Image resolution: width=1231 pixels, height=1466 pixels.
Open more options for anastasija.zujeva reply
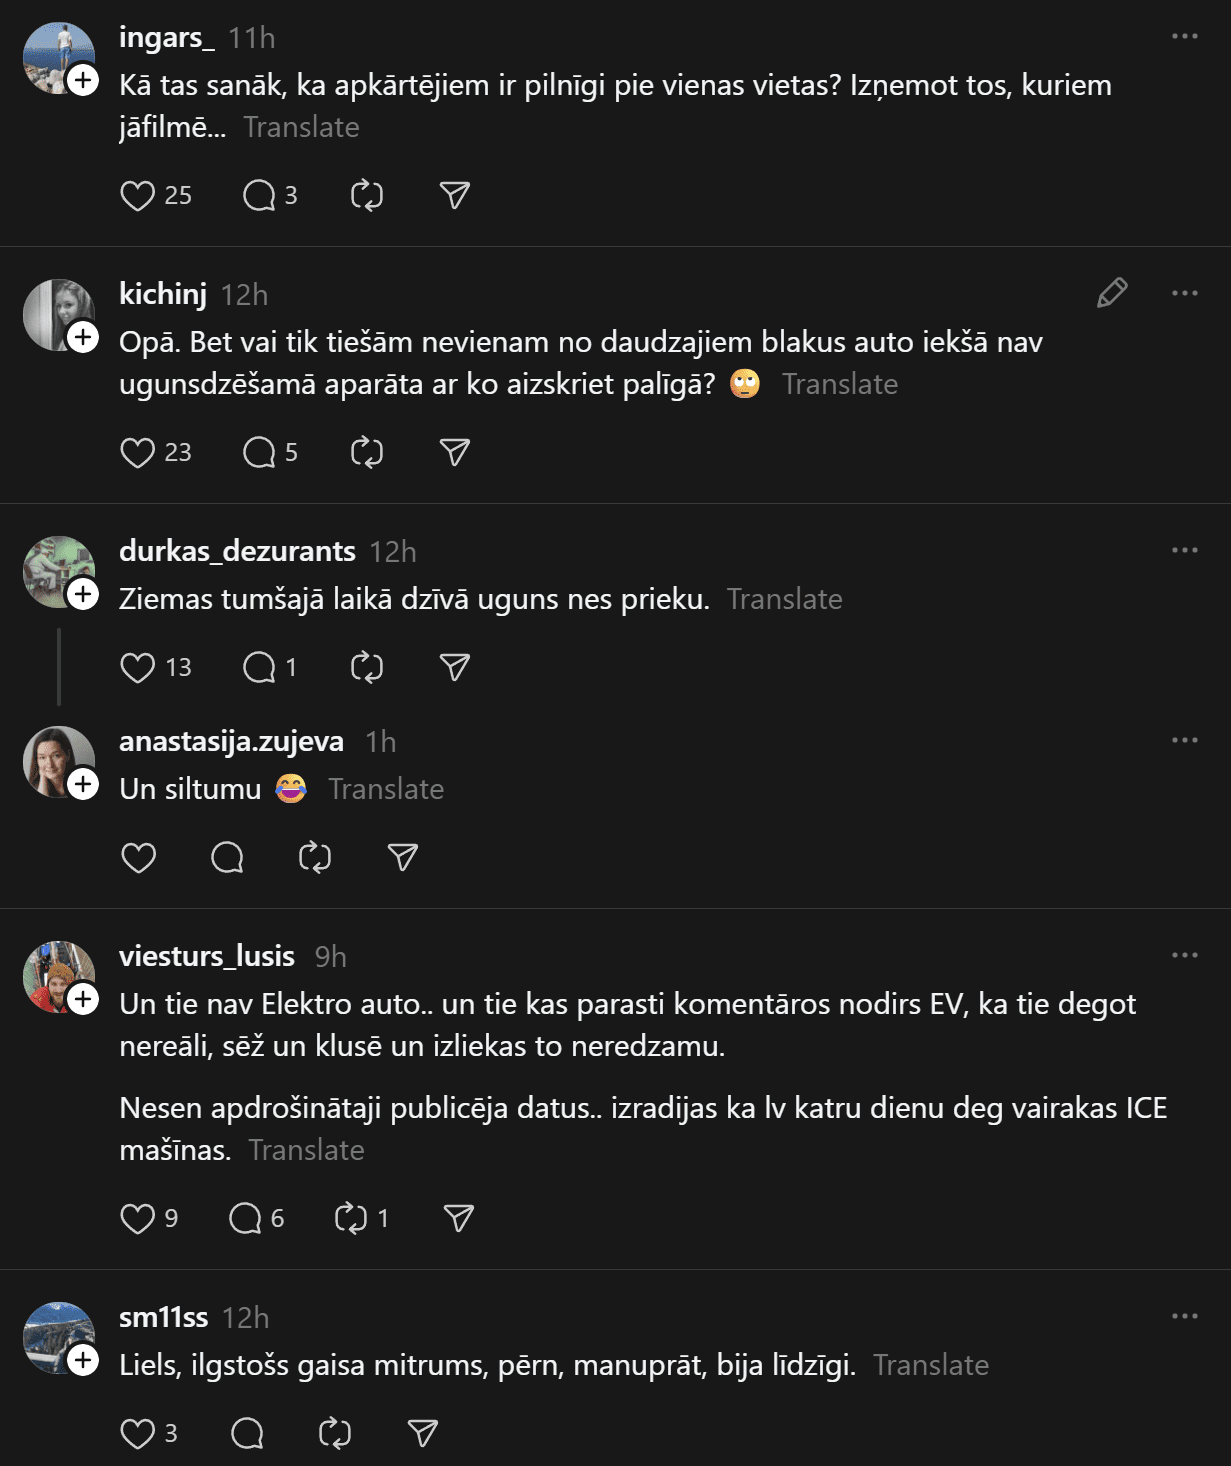tap(1184, 740)
